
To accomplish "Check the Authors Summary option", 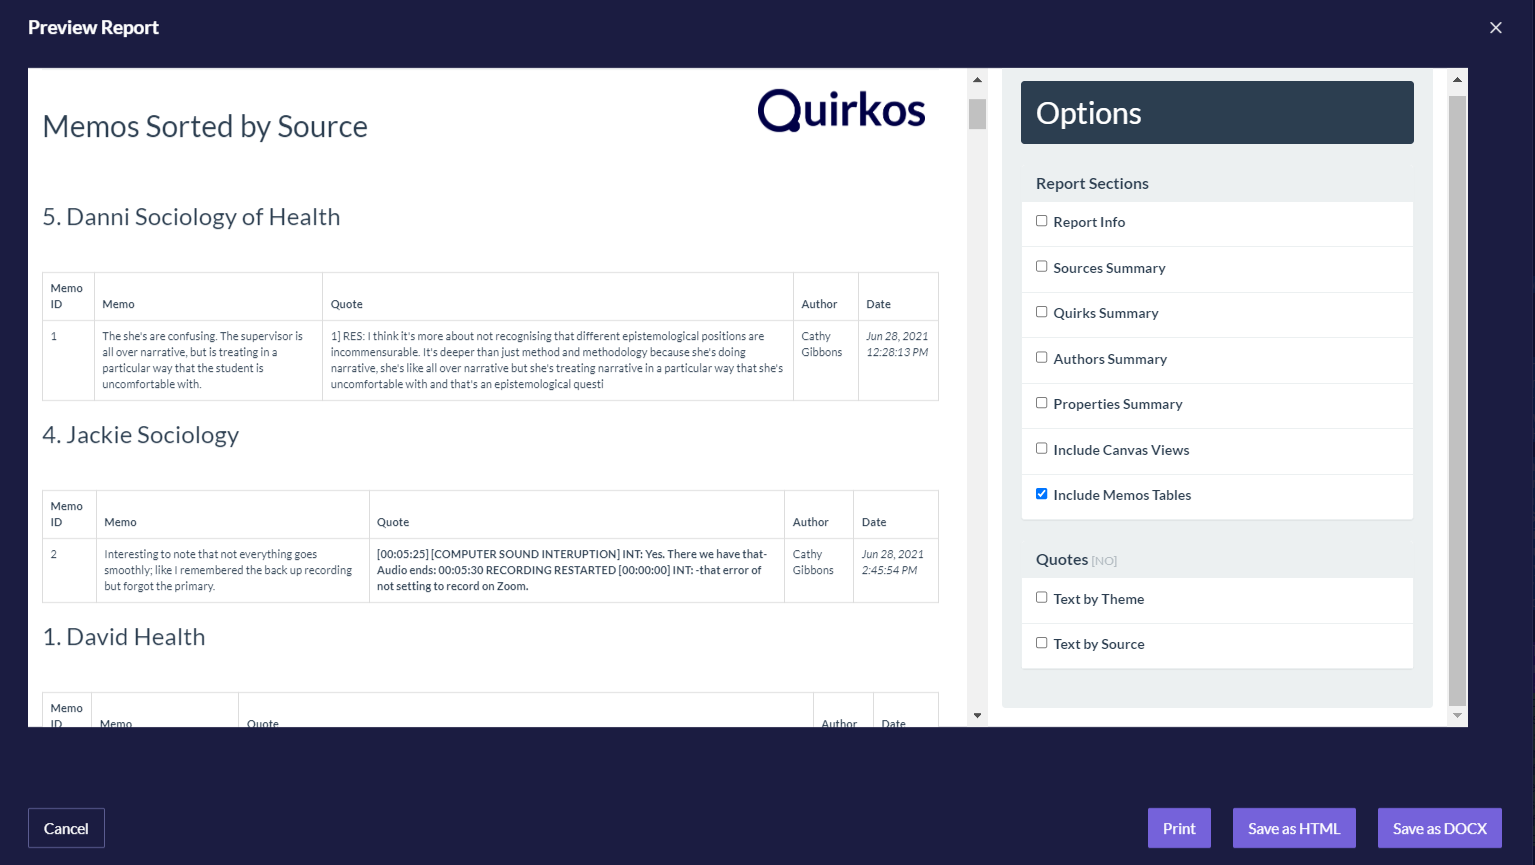I will coord(1041,358).
